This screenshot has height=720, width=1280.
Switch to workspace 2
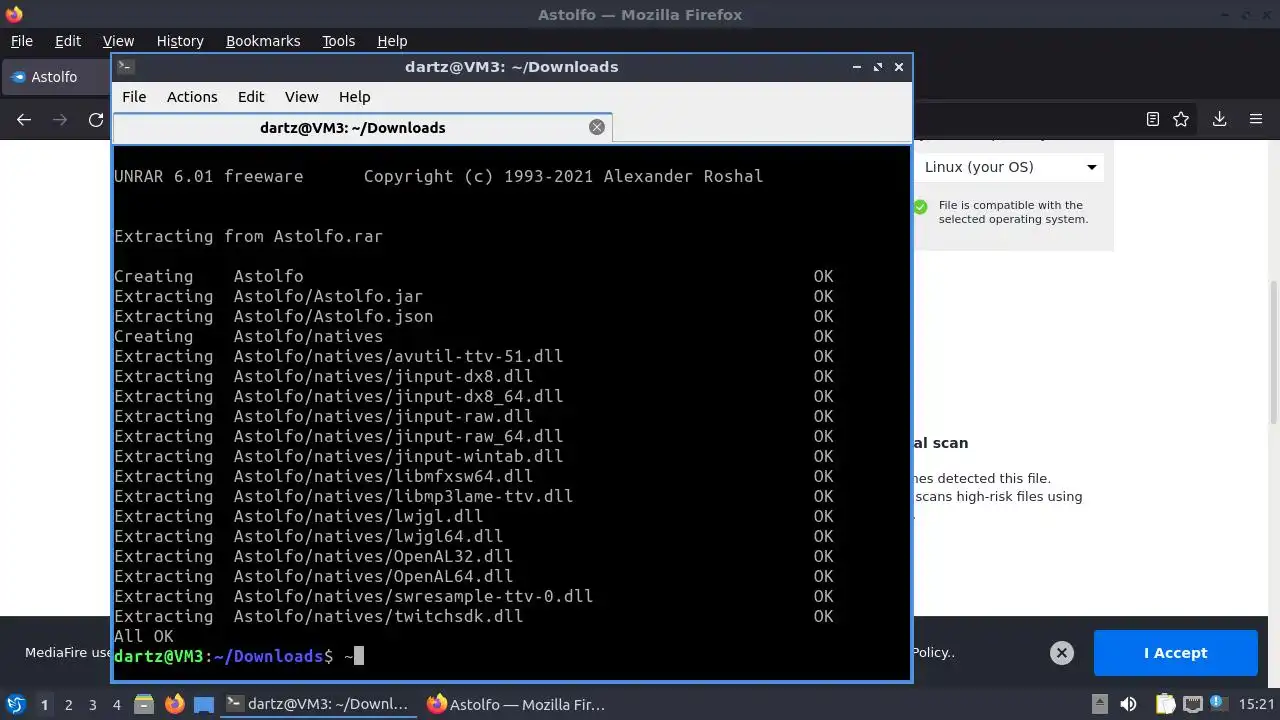(x=68, y=705)
